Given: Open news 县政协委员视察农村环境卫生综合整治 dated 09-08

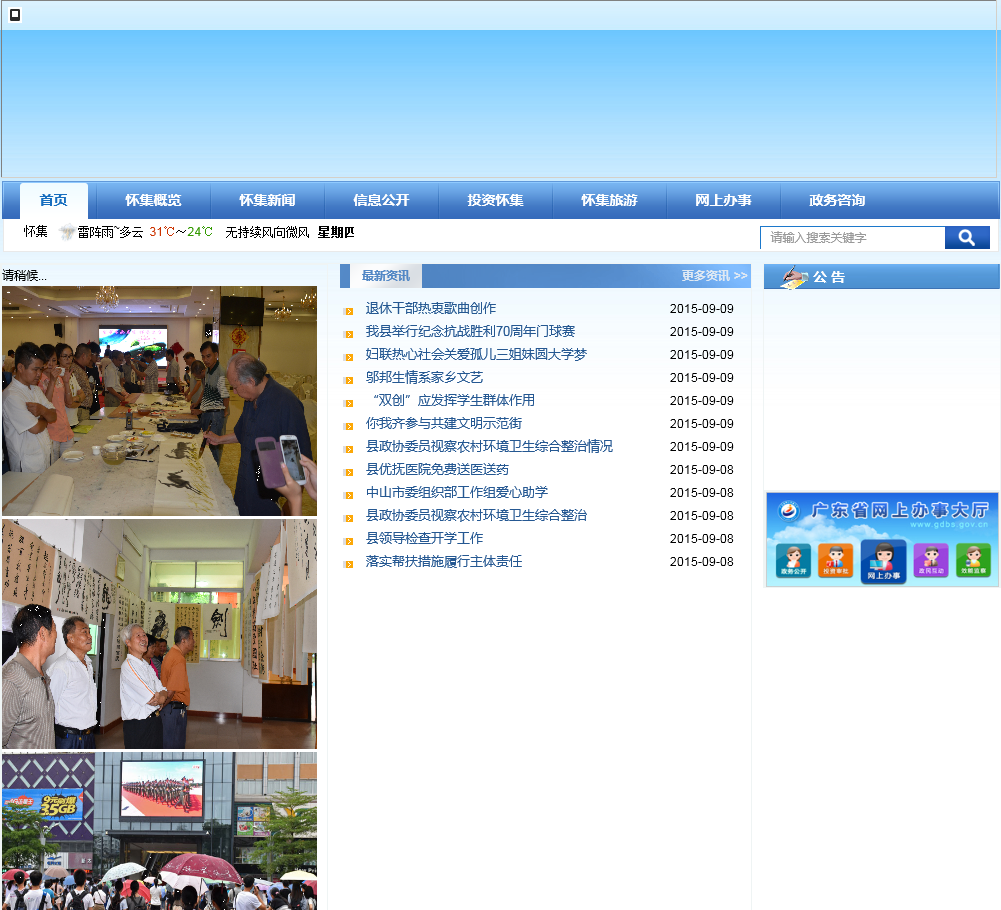Looking at the screenshot, I should point(476,515).
